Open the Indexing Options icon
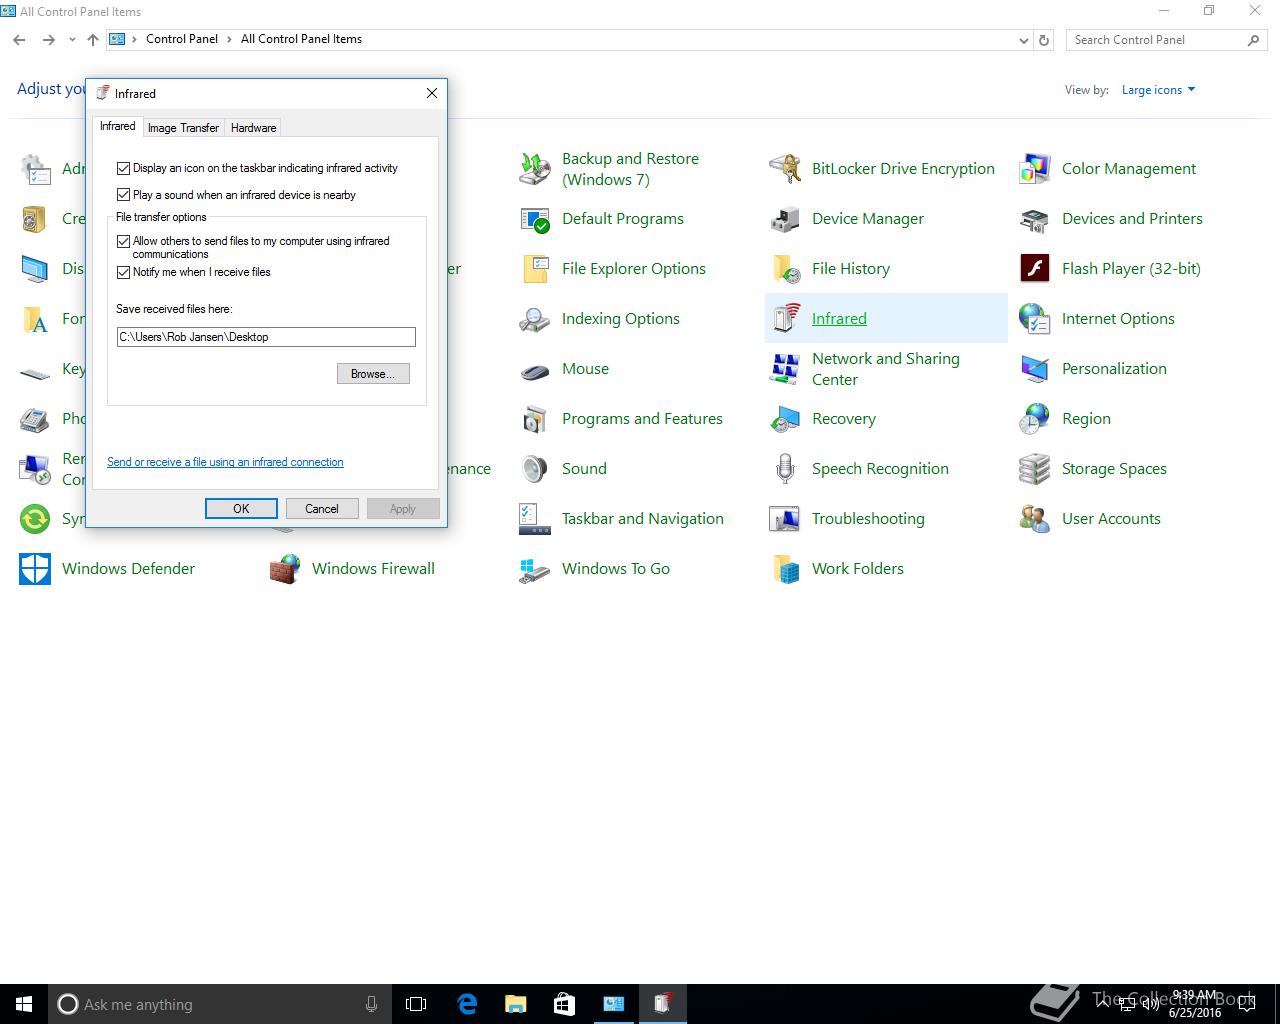1280x1024 pixels. coord(535,319)
